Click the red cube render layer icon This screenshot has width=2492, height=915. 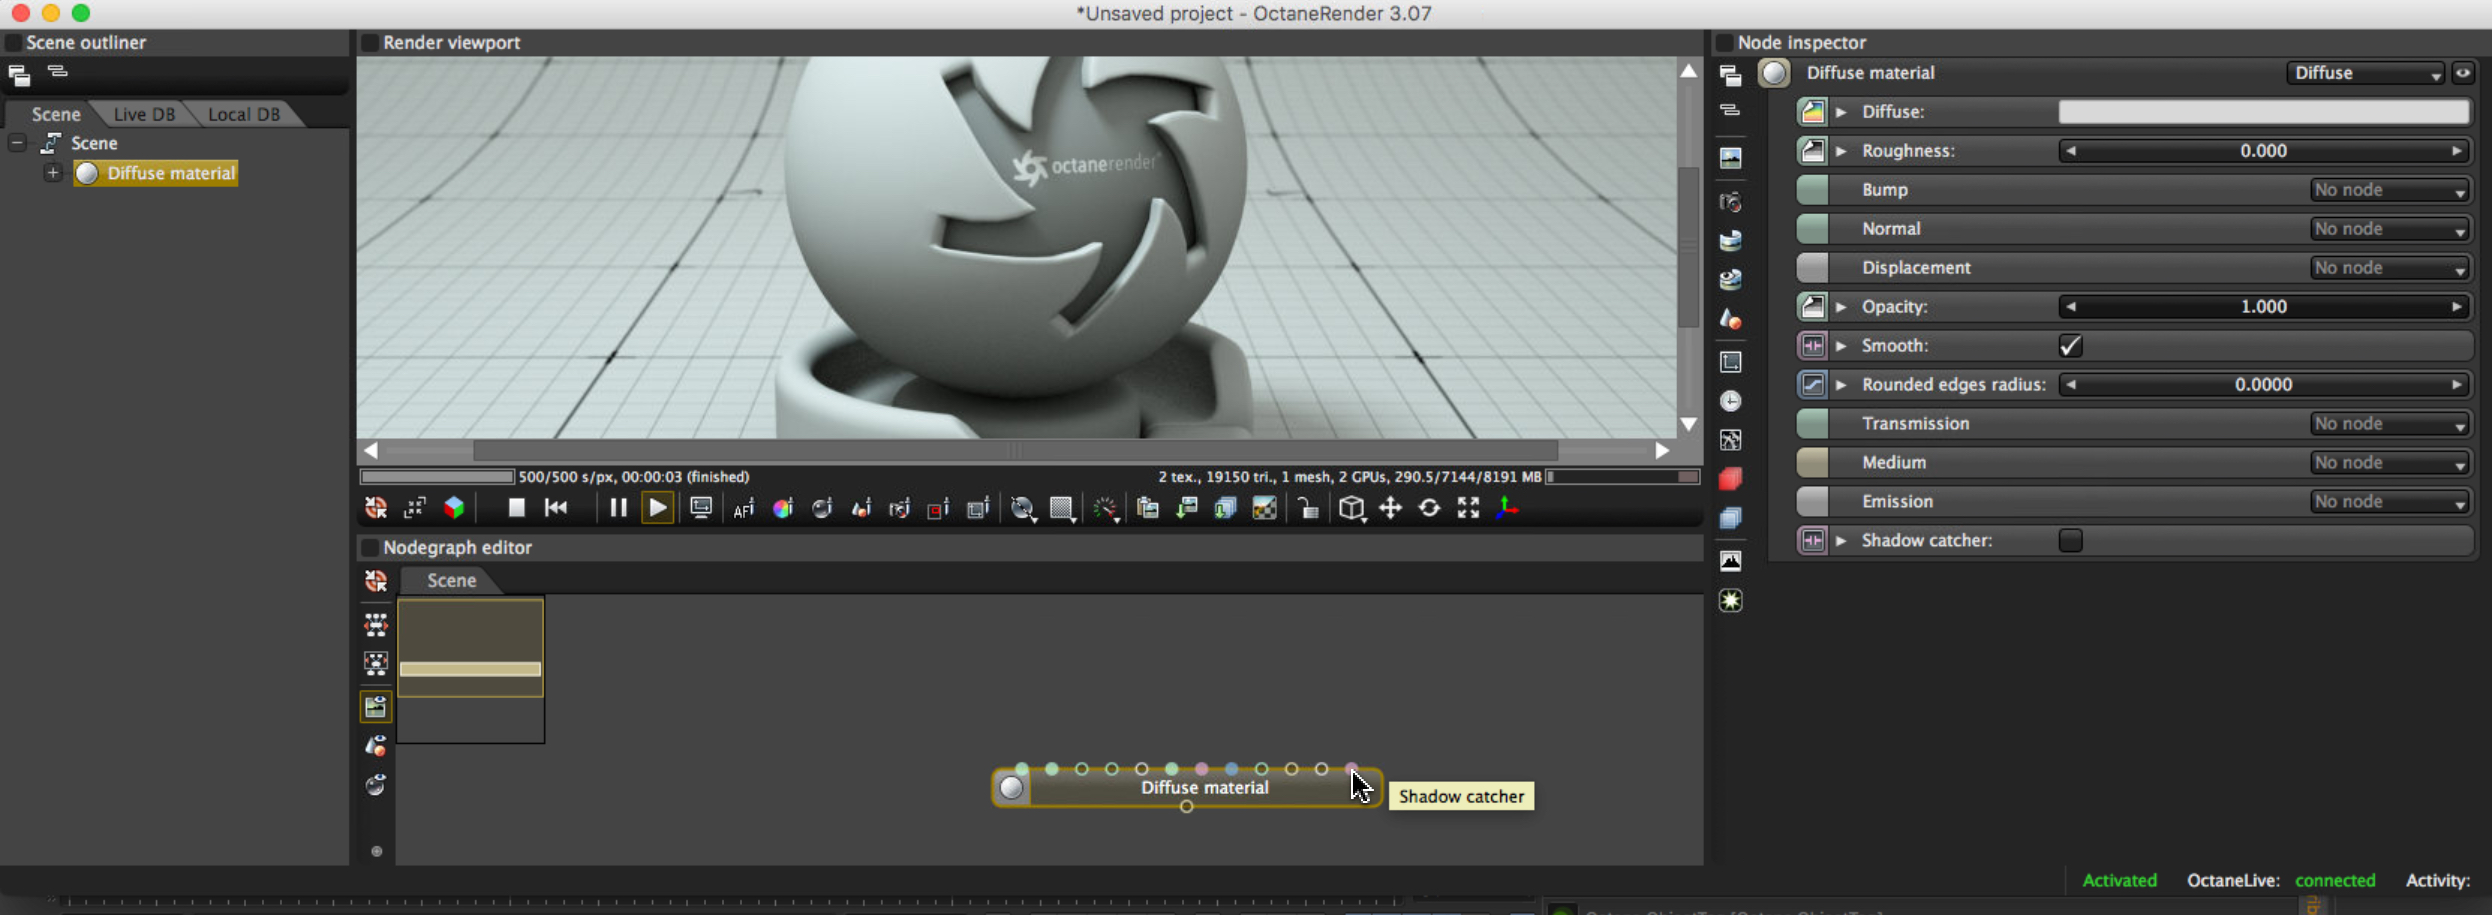click(1731, 479)
